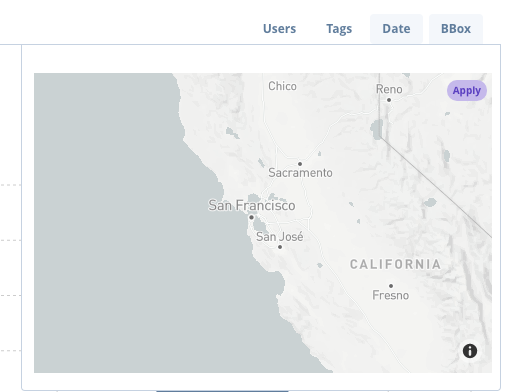Click the Sacramento city marker dot

tap(300, 164)
